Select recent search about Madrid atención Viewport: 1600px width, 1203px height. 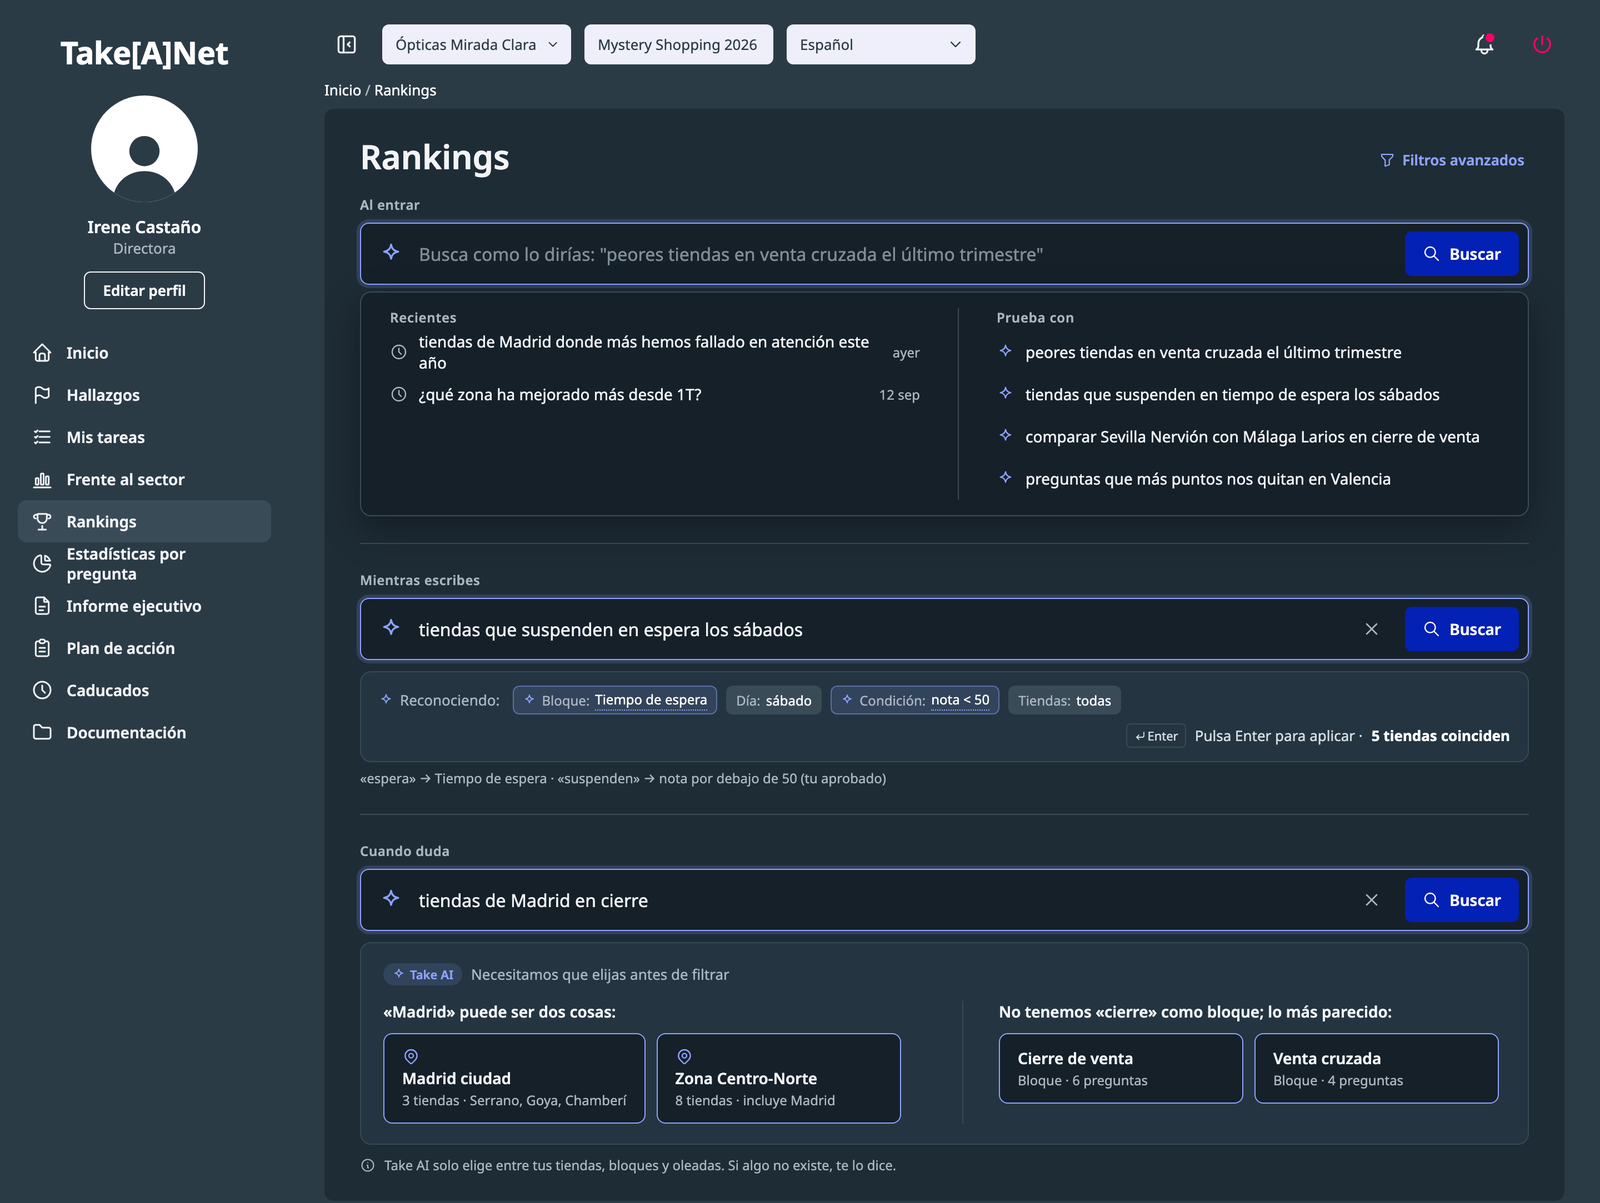tap(655, 352)
